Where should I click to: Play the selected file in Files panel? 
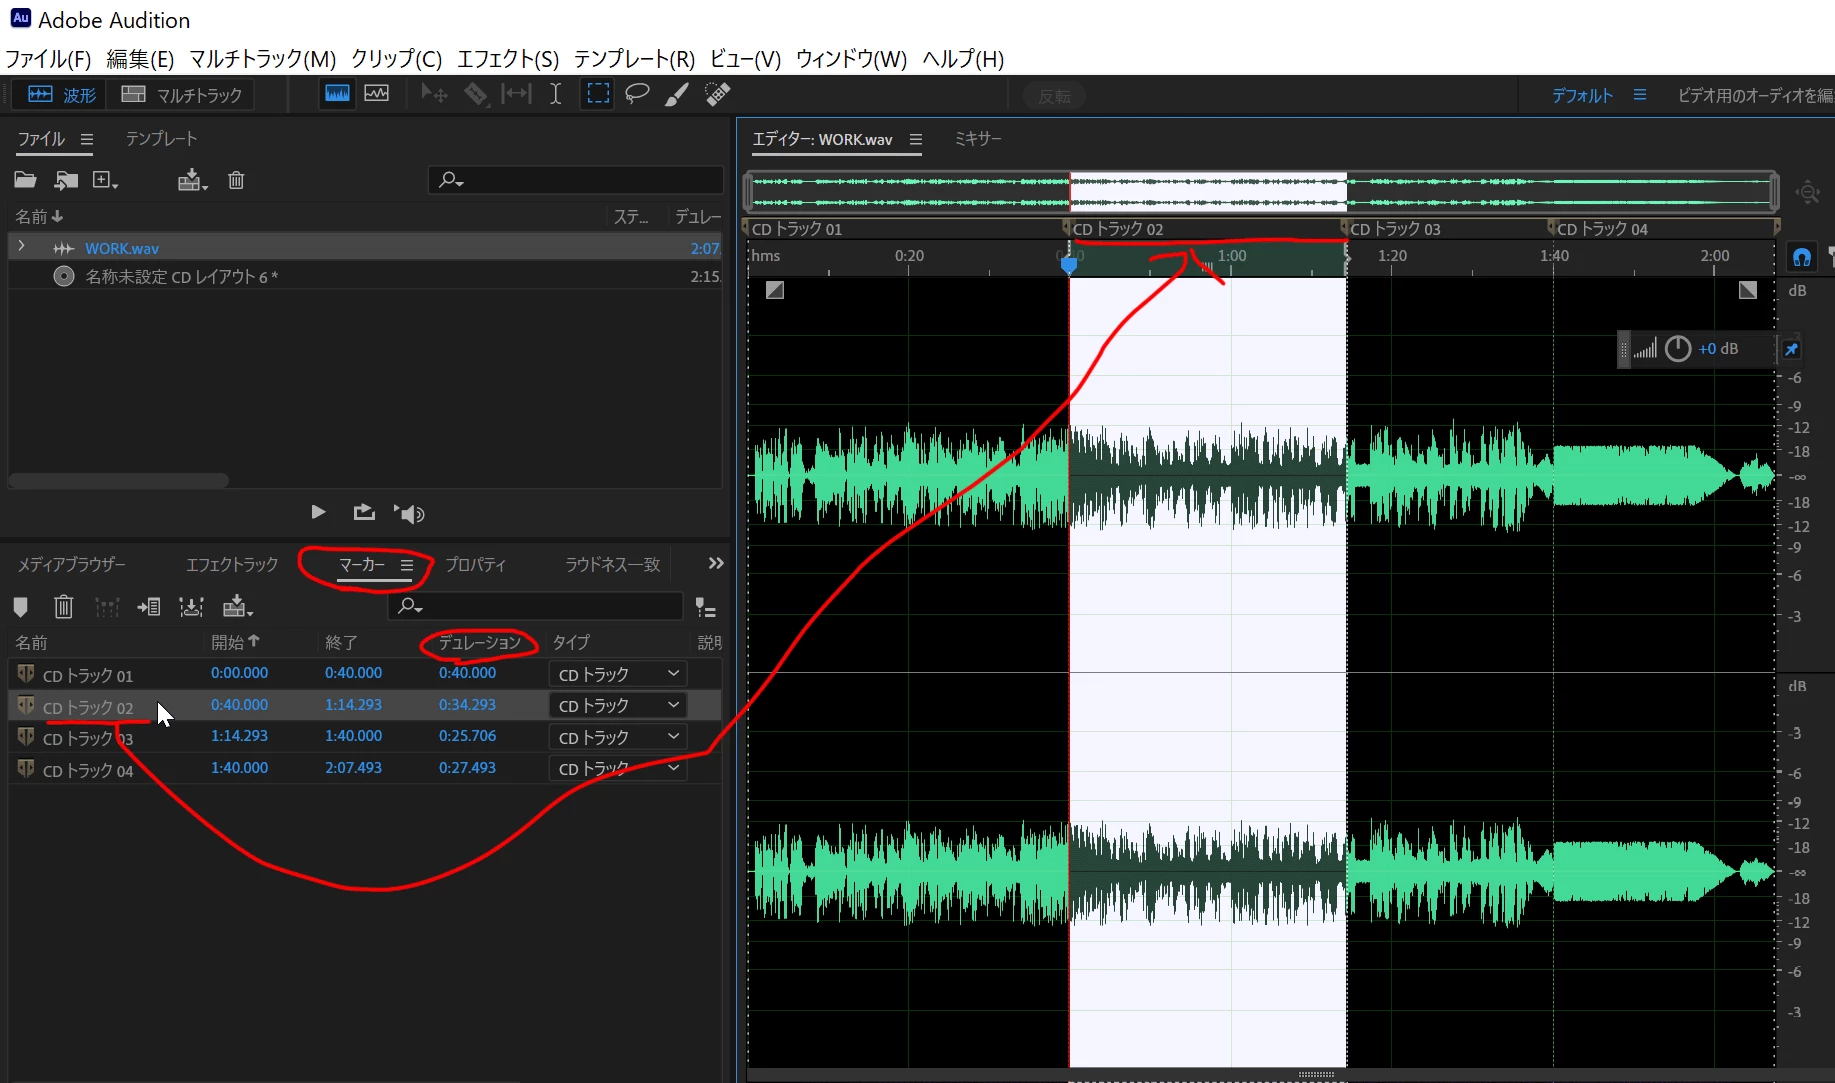(318, 512)
